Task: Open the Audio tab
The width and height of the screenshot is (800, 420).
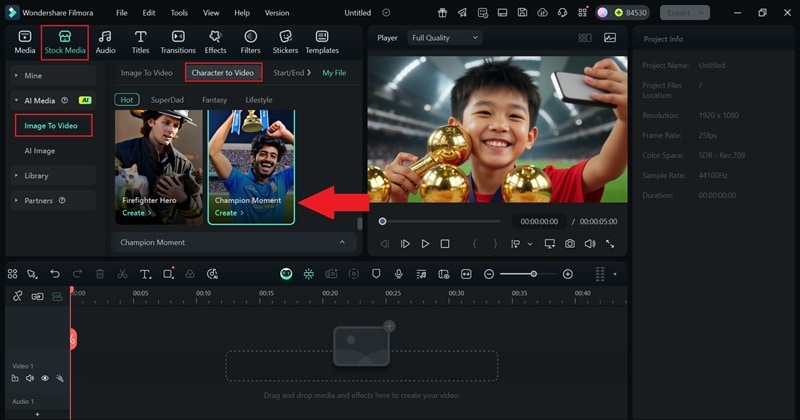Action: pos(105,42)
